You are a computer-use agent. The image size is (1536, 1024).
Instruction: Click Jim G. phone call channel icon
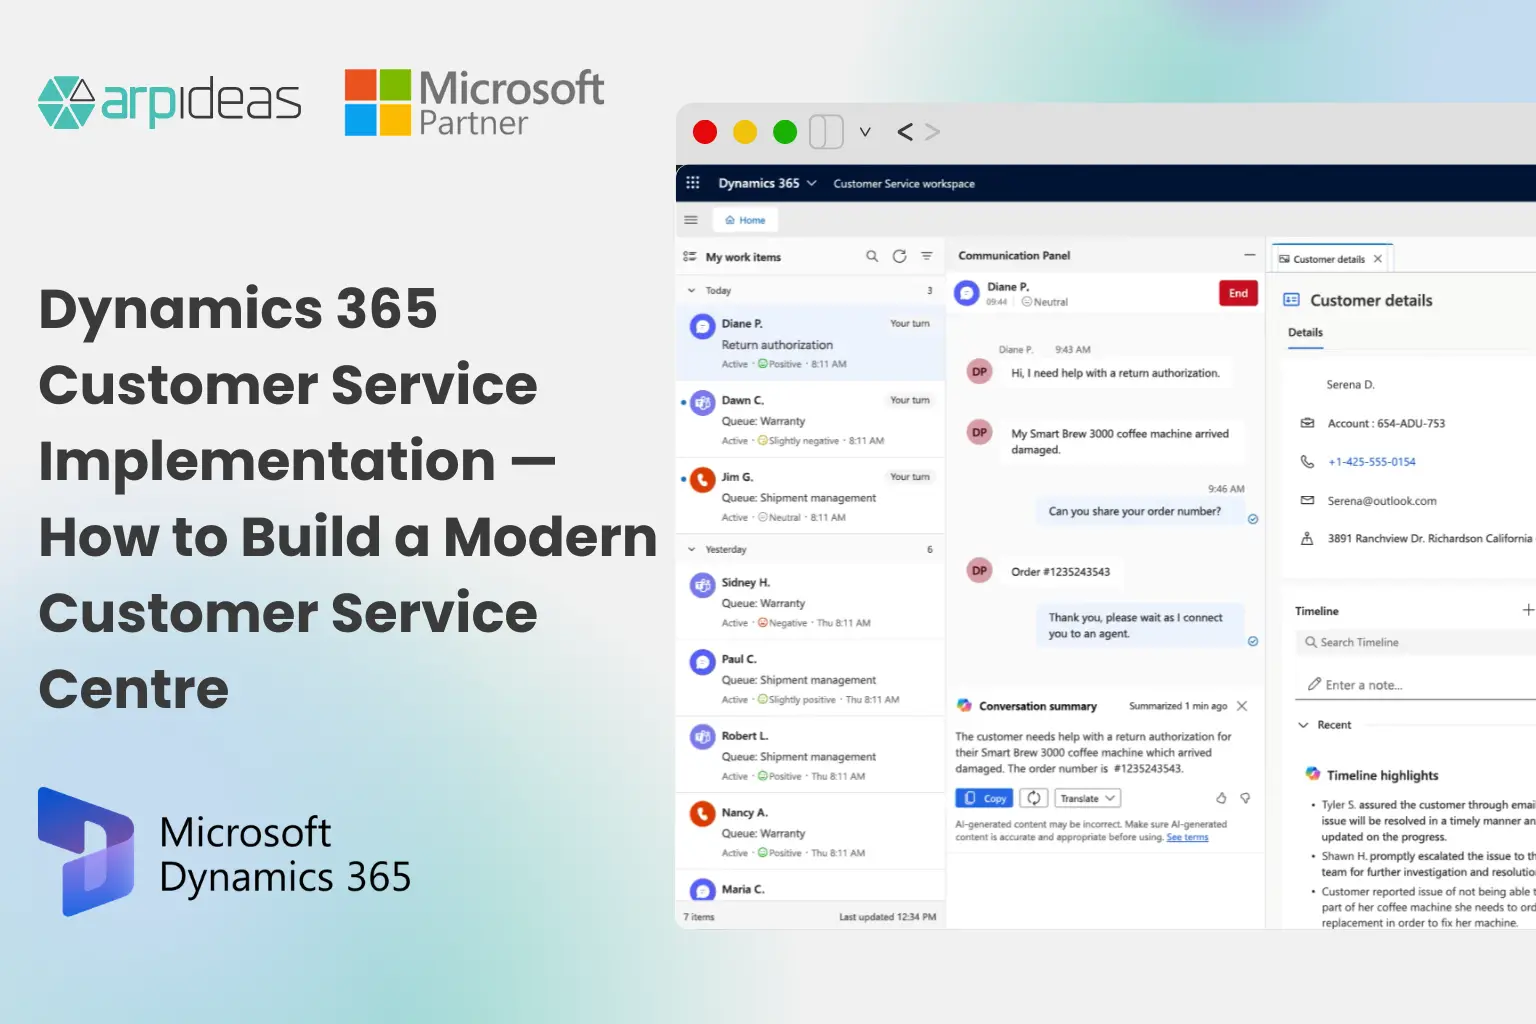703,480
